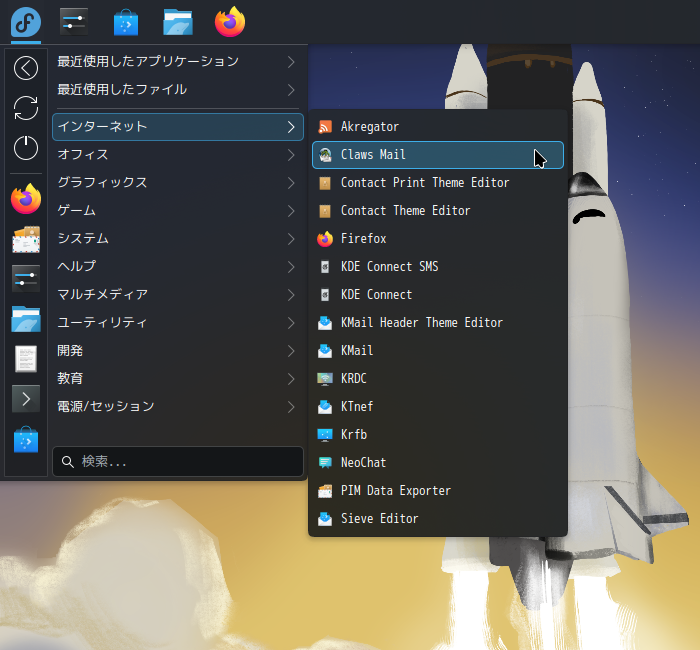Image resolution: width=700 pixels, height=650 pixels.
Task: Click the Contact Print Theme Editor icon
Action: click(x=325, y=183)
